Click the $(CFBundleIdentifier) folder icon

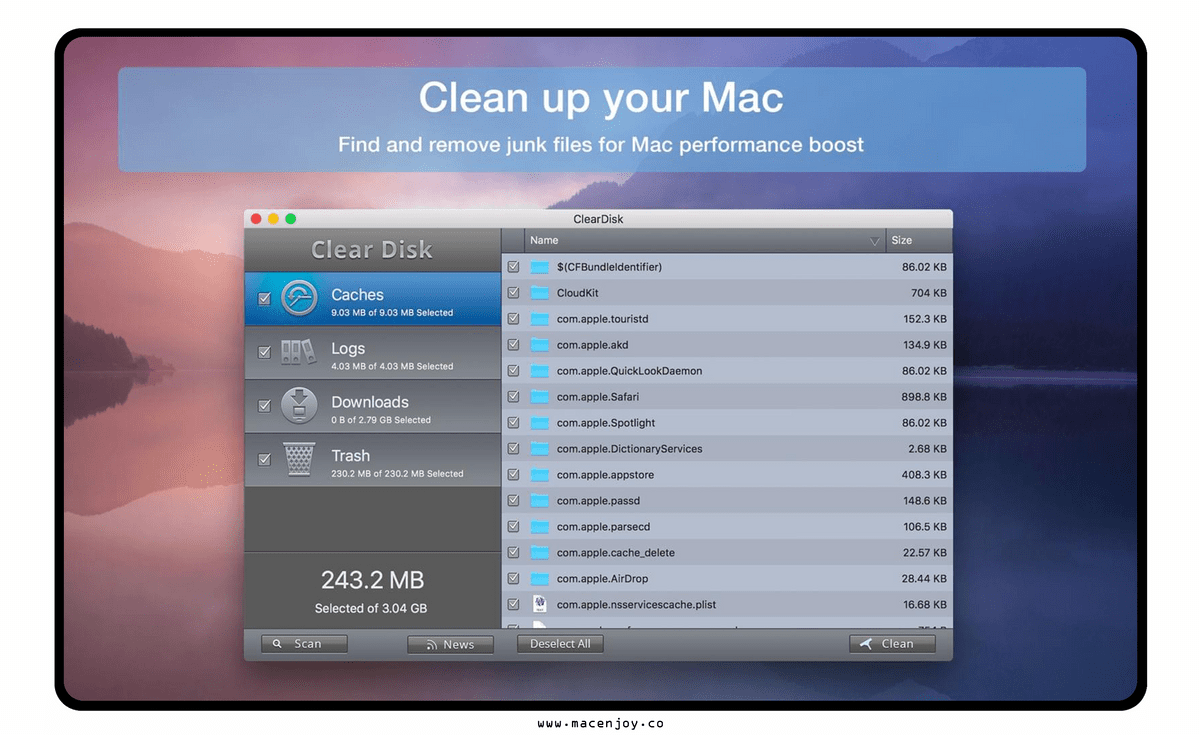coord(540,267)
